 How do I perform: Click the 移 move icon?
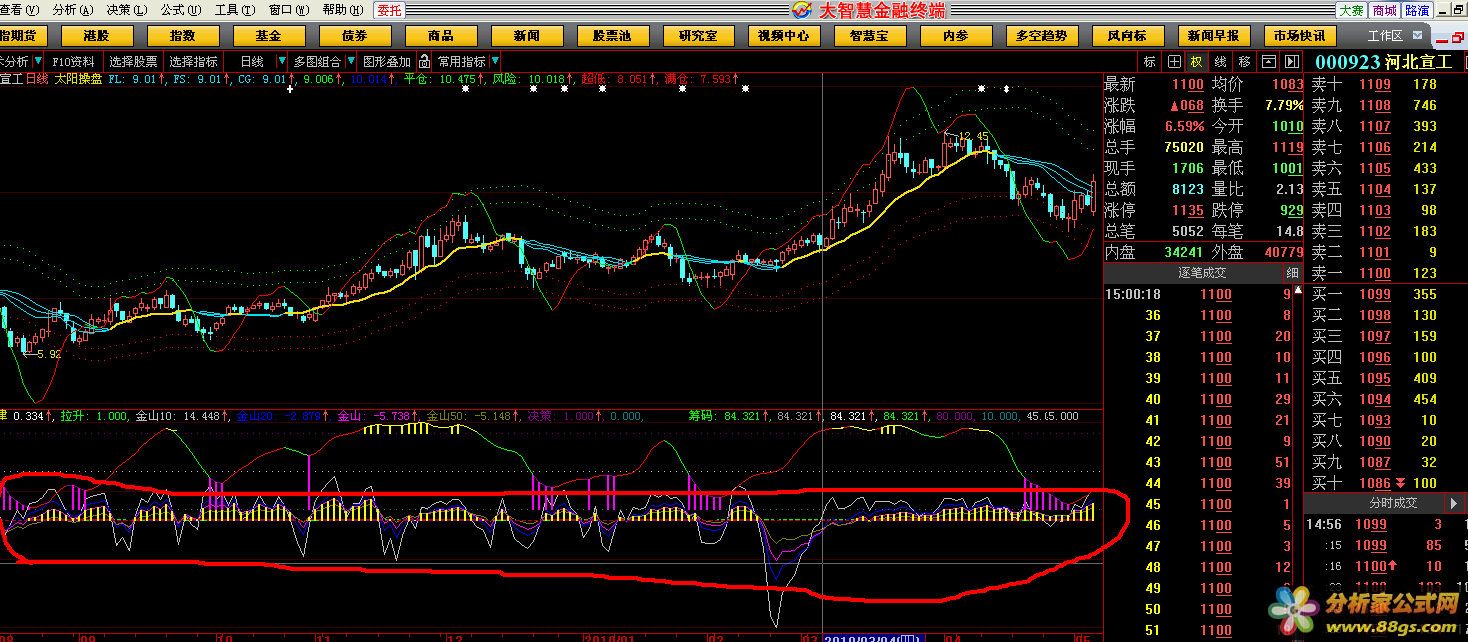(1244, 61)
